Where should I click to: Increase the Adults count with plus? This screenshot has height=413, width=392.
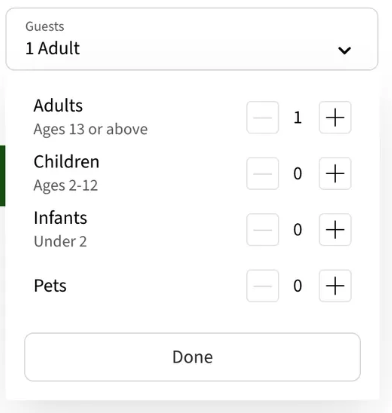click(335, 118)
